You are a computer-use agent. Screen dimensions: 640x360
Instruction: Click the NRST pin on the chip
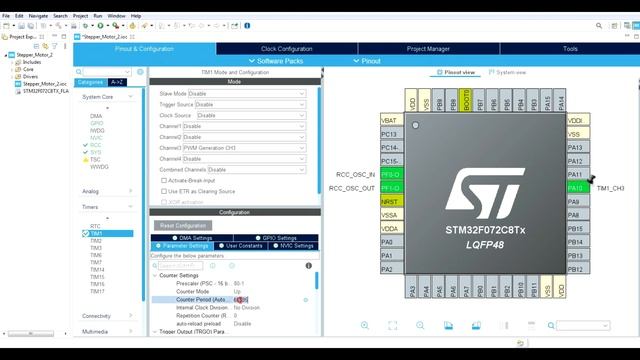(392, 202)
